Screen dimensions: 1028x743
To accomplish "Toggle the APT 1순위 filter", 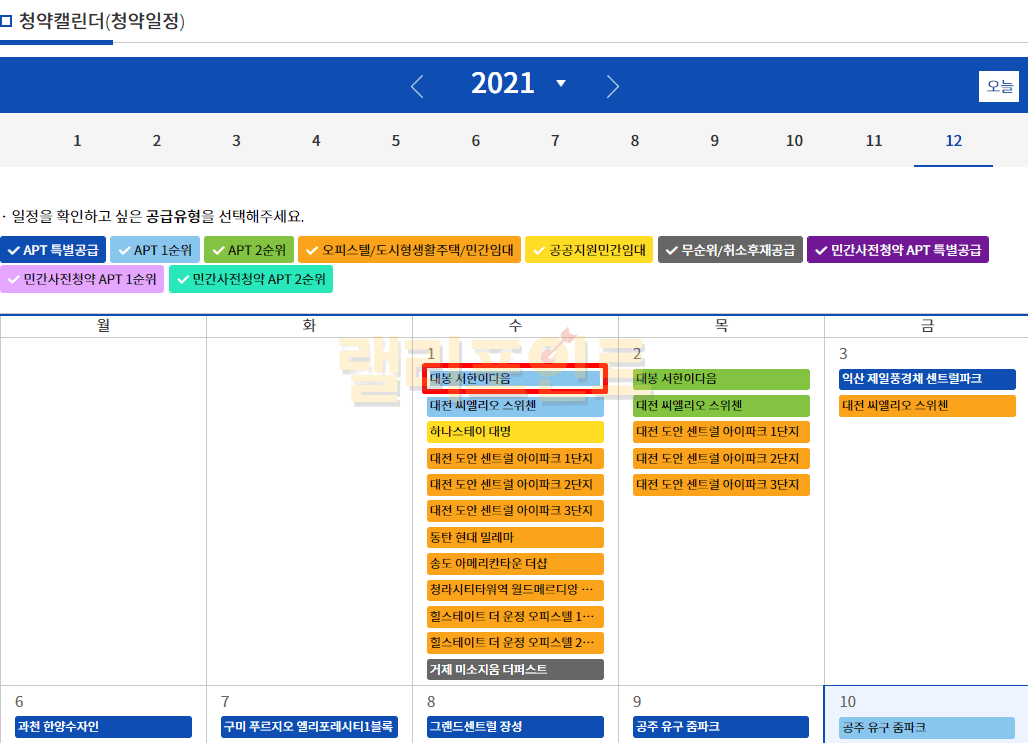I will point(154,250).
